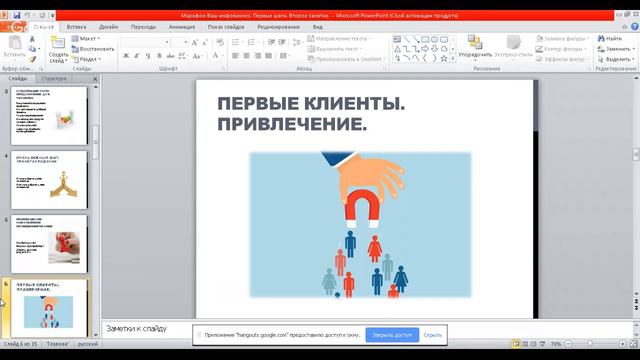The image size is (640, 360).
Task: Close the slides pane with the X
Action: 95,79
